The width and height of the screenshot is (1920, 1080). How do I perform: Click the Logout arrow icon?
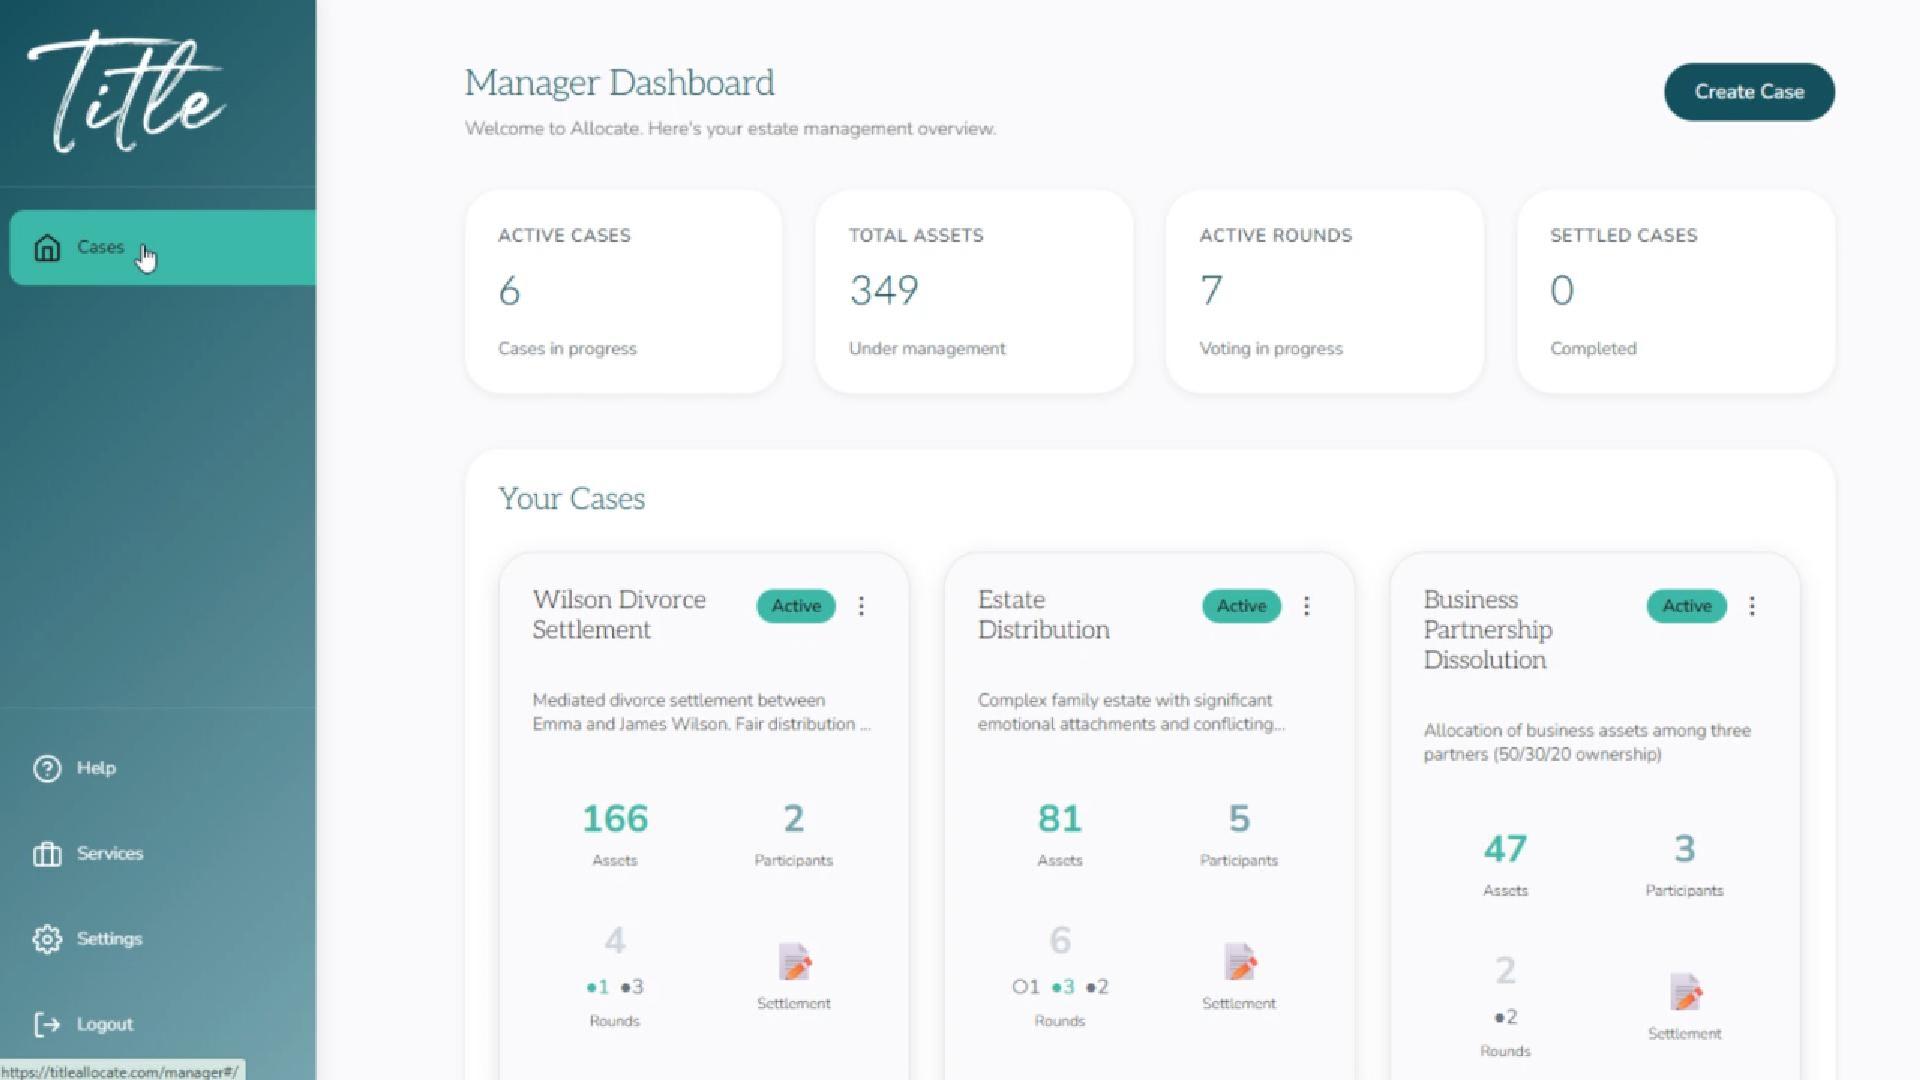(47, 1023)
